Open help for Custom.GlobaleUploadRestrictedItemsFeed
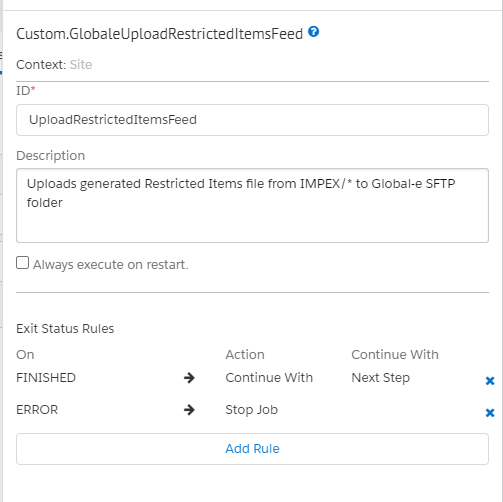This screenshot has height=502, width=503. pyautogui.click(x=313, y=32)
